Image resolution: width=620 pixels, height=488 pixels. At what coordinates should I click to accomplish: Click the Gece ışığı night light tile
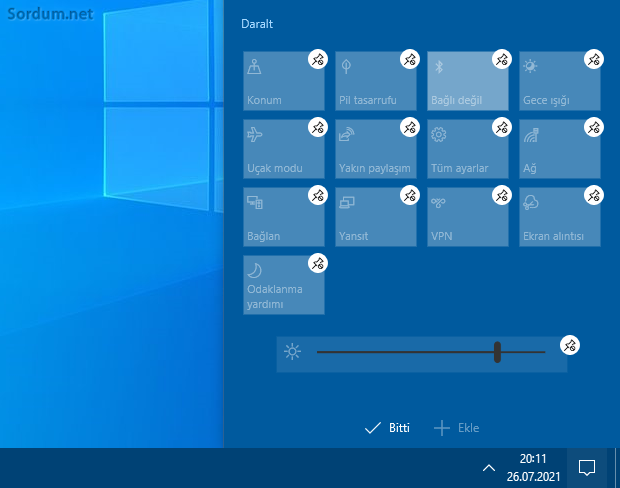point(560,81)
